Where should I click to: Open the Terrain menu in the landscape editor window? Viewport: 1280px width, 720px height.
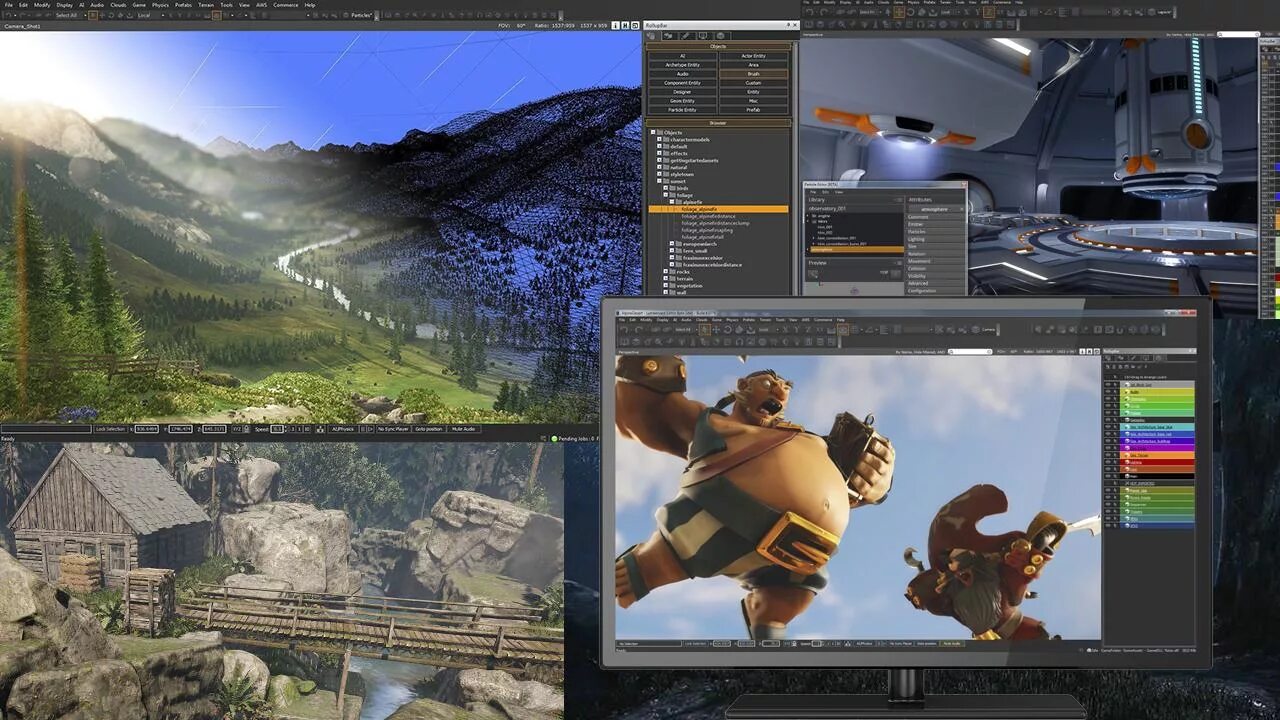(206, 5)
